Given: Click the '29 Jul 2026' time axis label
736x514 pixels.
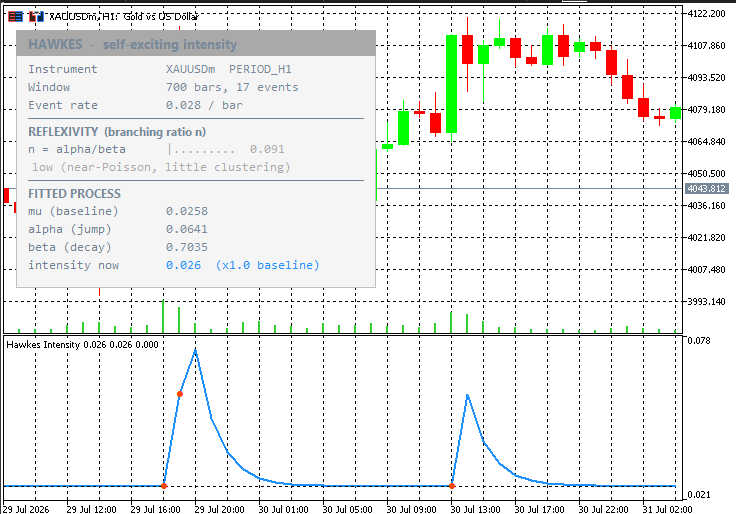Looking at the screenshot, I should 26,509.
